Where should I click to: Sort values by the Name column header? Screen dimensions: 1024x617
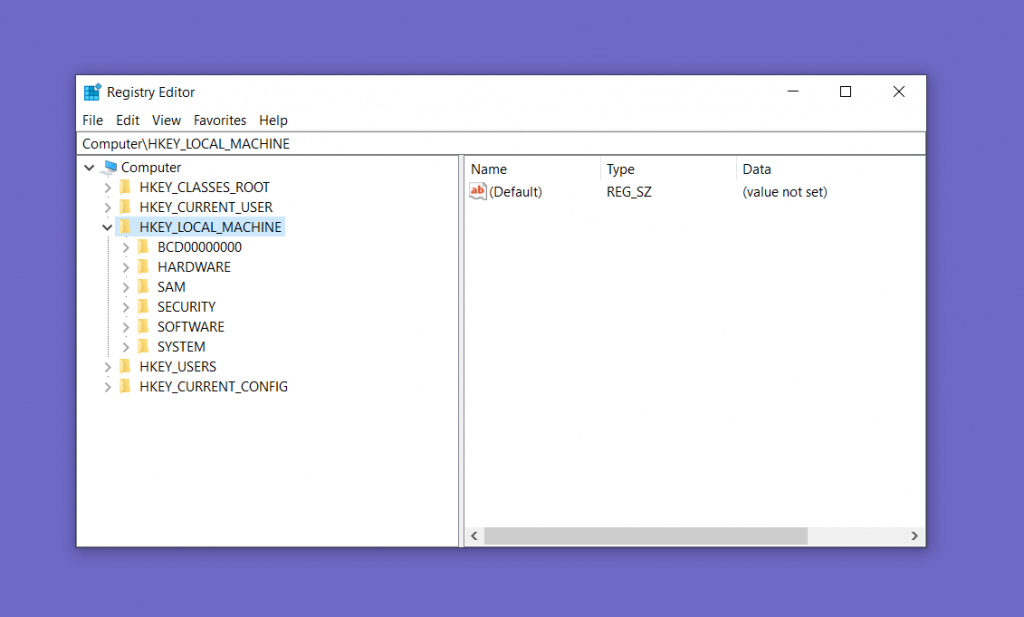532,169
